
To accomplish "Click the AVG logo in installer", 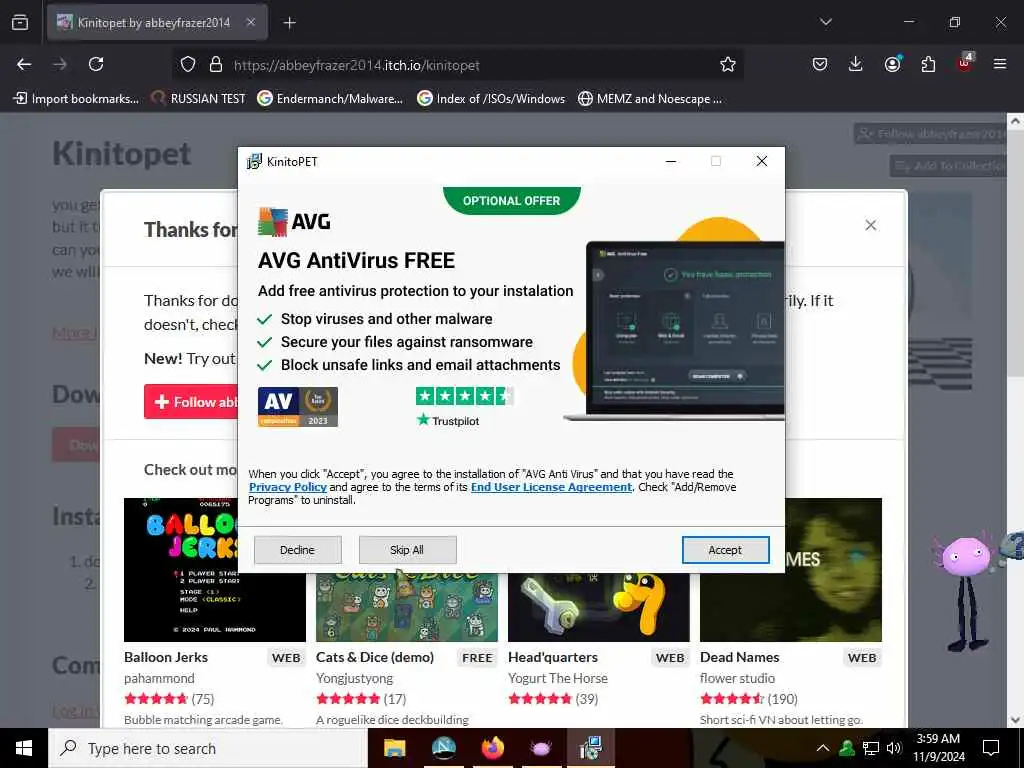I will (x=294, y=221).
